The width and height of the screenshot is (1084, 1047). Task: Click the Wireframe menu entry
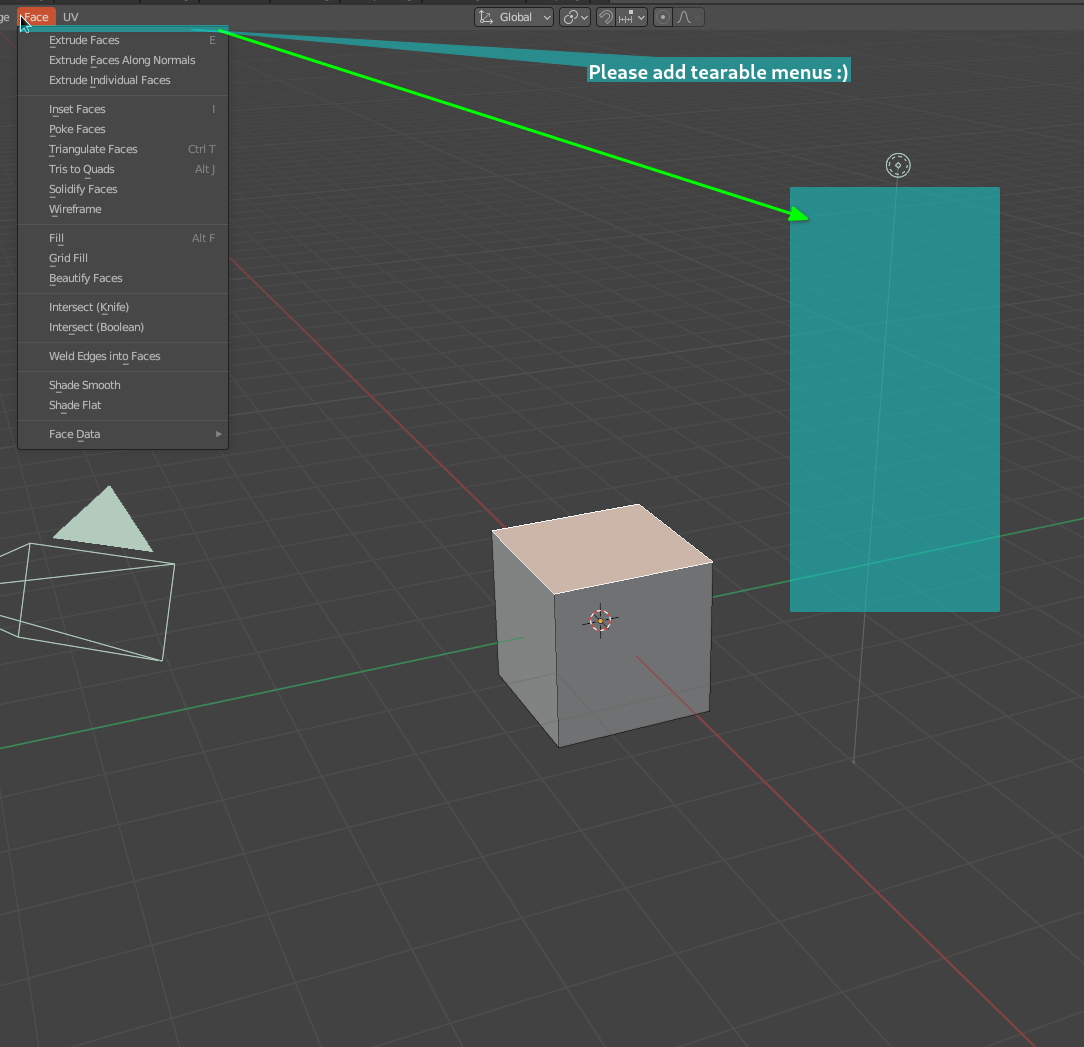123,210
